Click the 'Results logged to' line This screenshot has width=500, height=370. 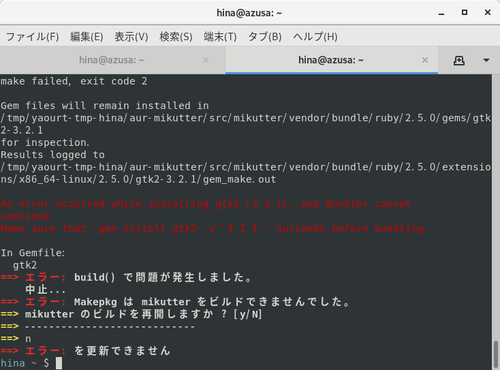(x=53, y=155)
